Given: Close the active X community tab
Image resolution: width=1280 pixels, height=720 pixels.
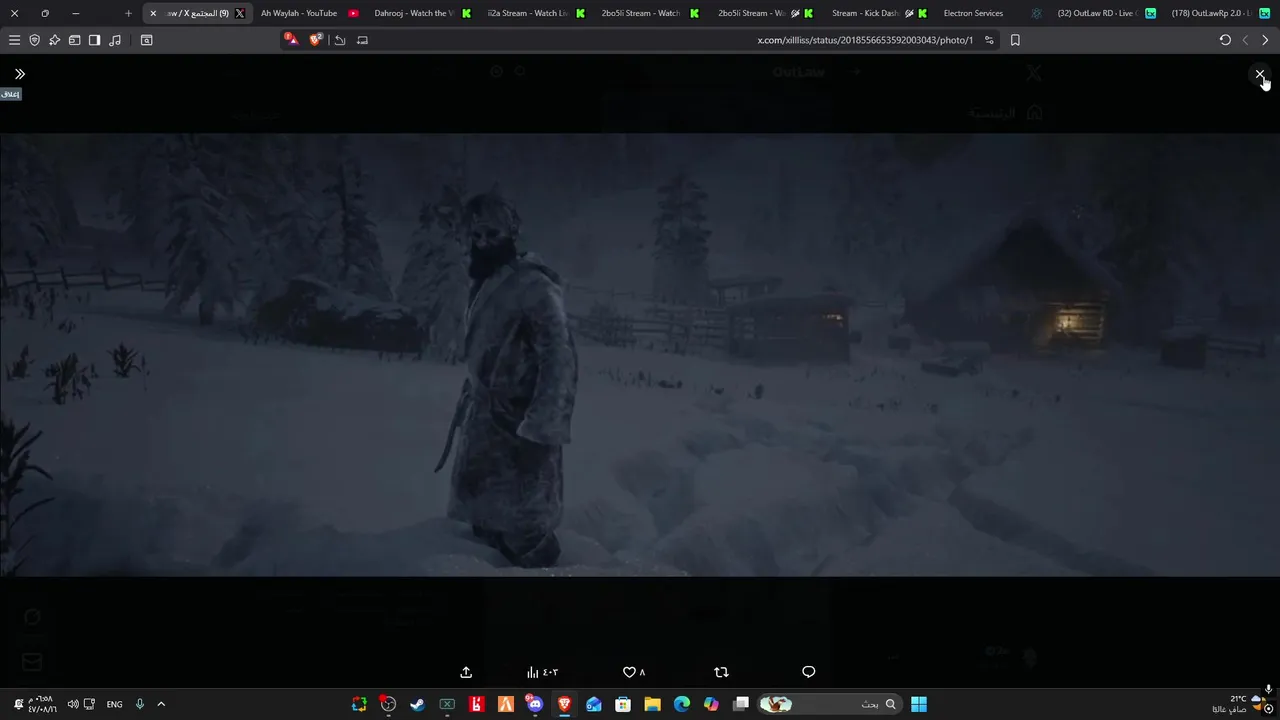Looking at the screenshot, I should click(x=153, y=13).
